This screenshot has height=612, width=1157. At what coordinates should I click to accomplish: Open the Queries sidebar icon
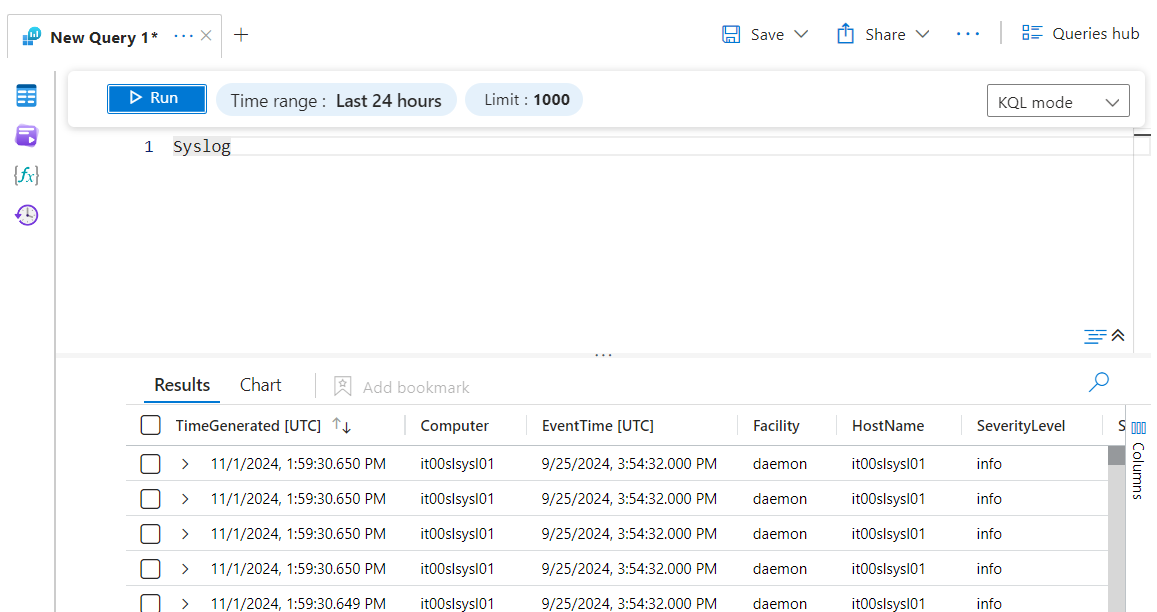[27, 136]
